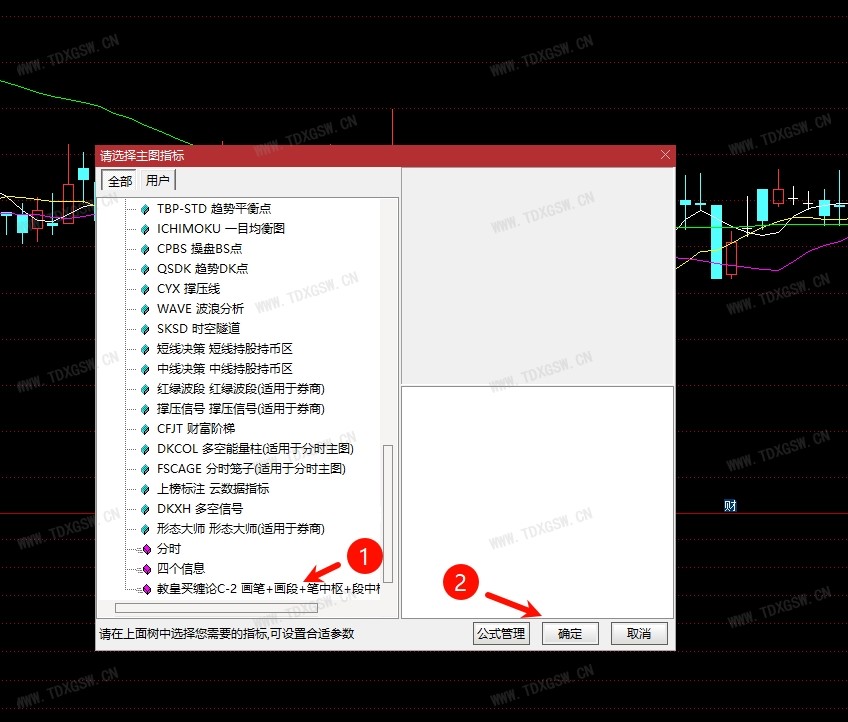The image size is (848, 722).
Task: Select 形态大师(适用于券商) indicator
Action: pyautogui.click(x=241, y=529)
